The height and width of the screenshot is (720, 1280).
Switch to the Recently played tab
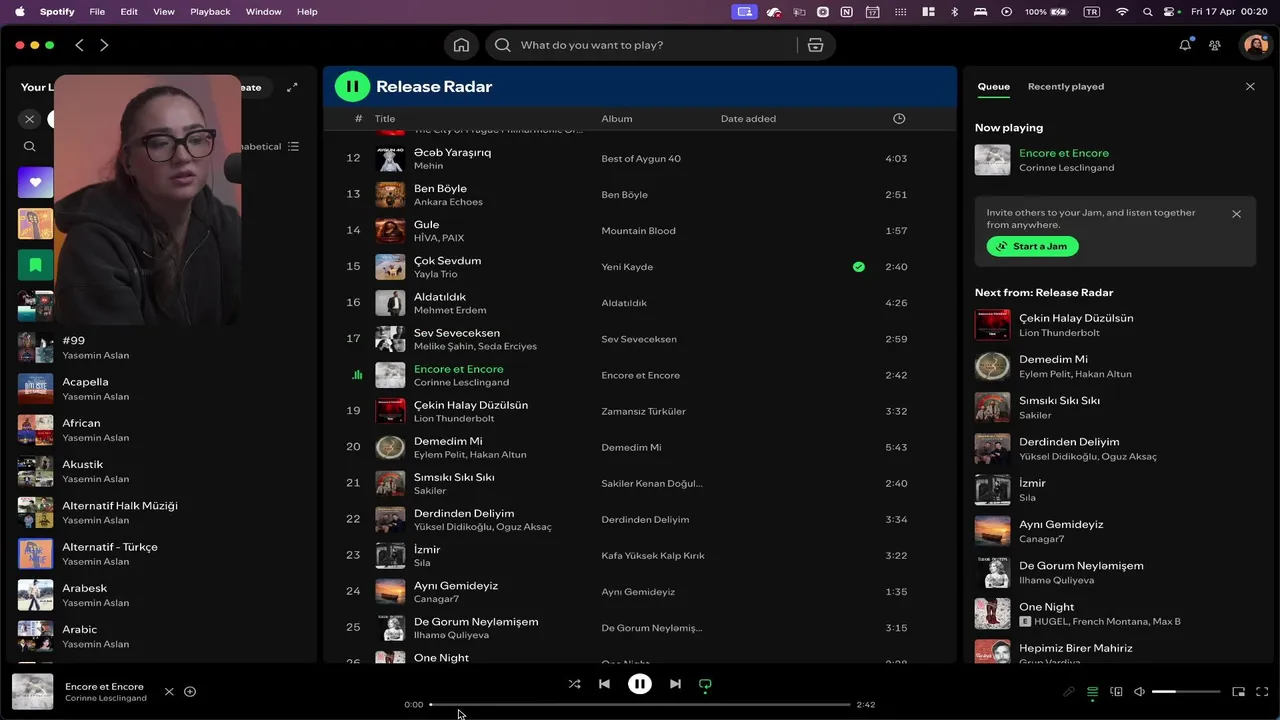tap(1066, 87)
